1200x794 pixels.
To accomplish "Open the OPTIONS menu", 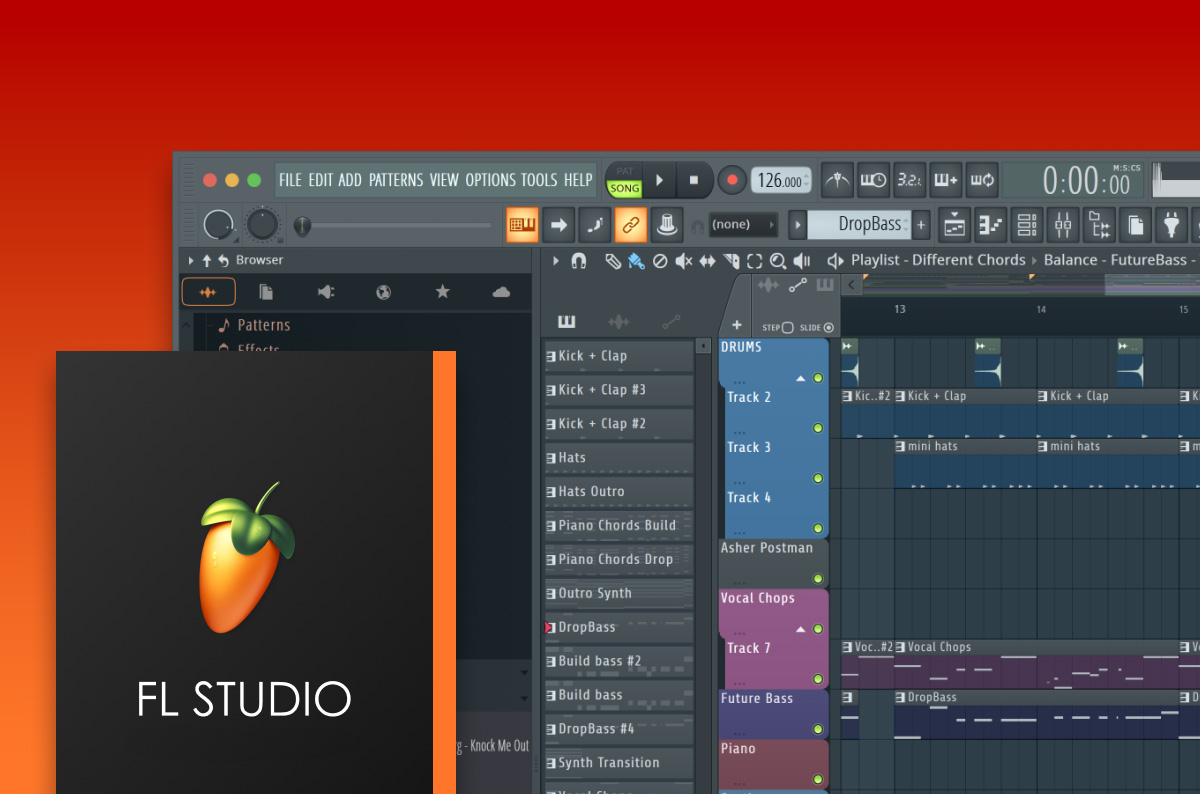I will click(490, 180).
